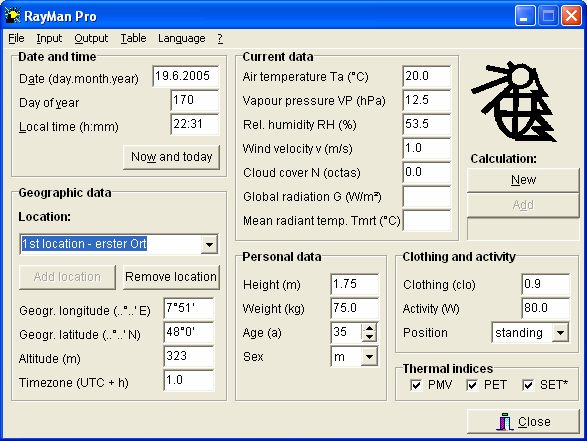Decrease Age with the down spinner arrow
This screenshot has width=587, height=441.
point(369,336)
